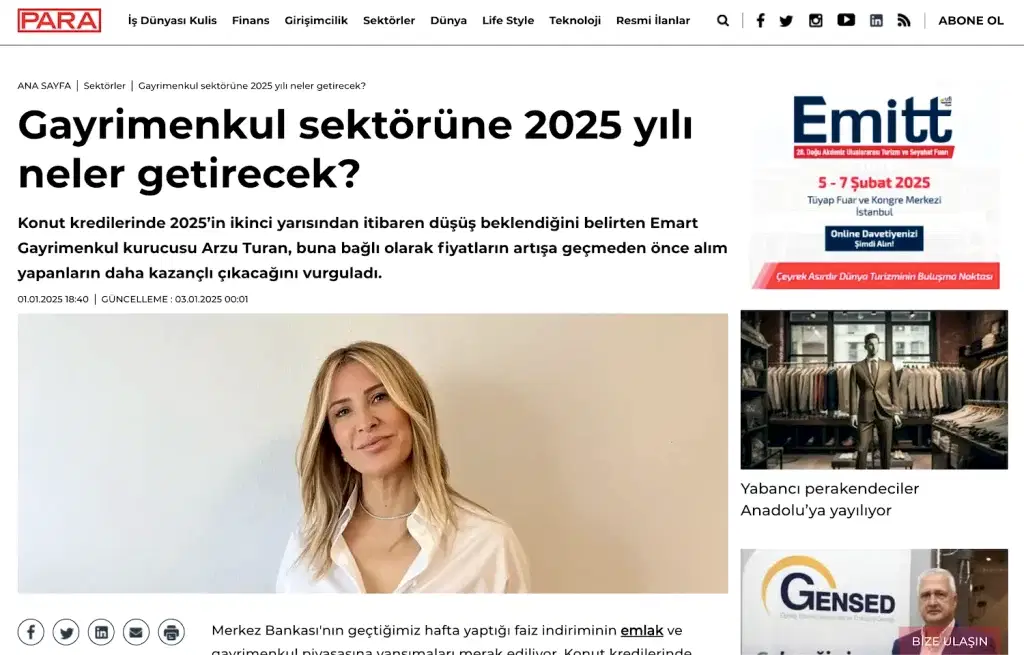
Task: Open the PARA logo homepage
Action: pos(59,20)
